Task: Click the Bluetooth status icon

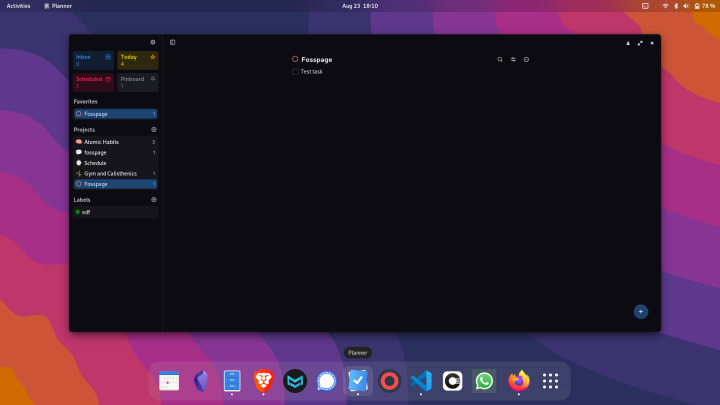Action: (676, 6)
